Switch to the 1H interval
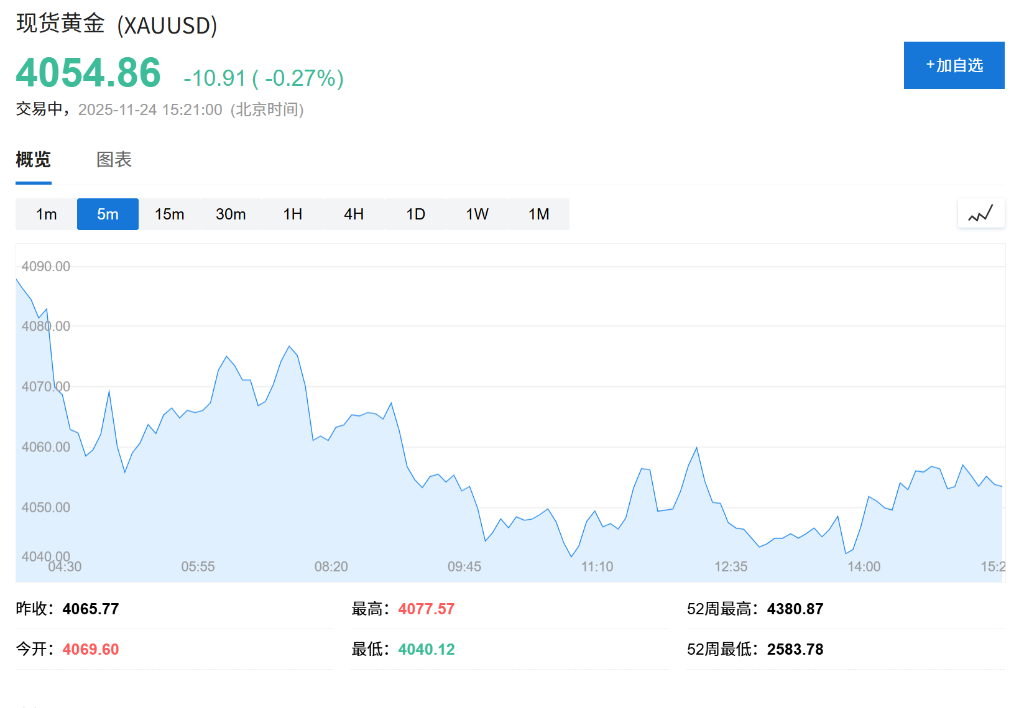 292,213
